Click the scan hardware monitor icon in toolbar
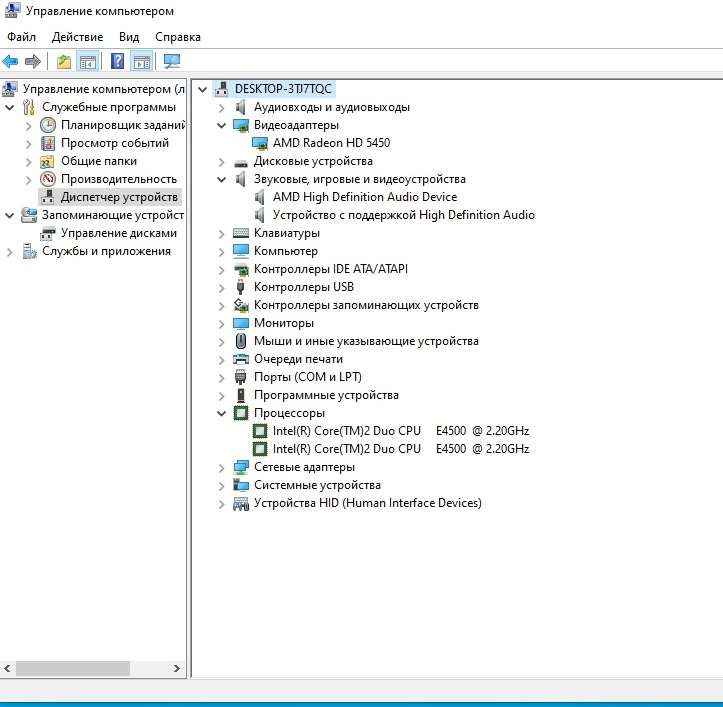This screenshot has height=707, width=723. tap(172, 62)
